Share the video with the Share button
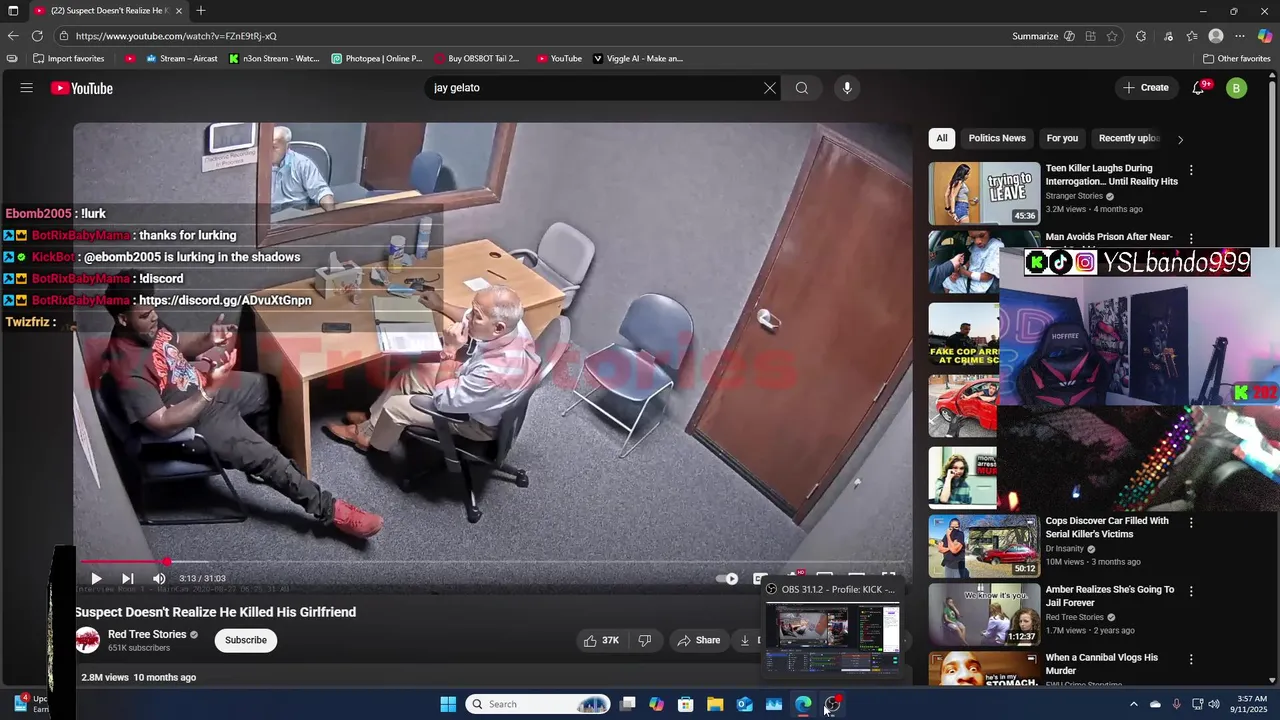Viewport: 1280px width, 720px height. coord(698,640)
